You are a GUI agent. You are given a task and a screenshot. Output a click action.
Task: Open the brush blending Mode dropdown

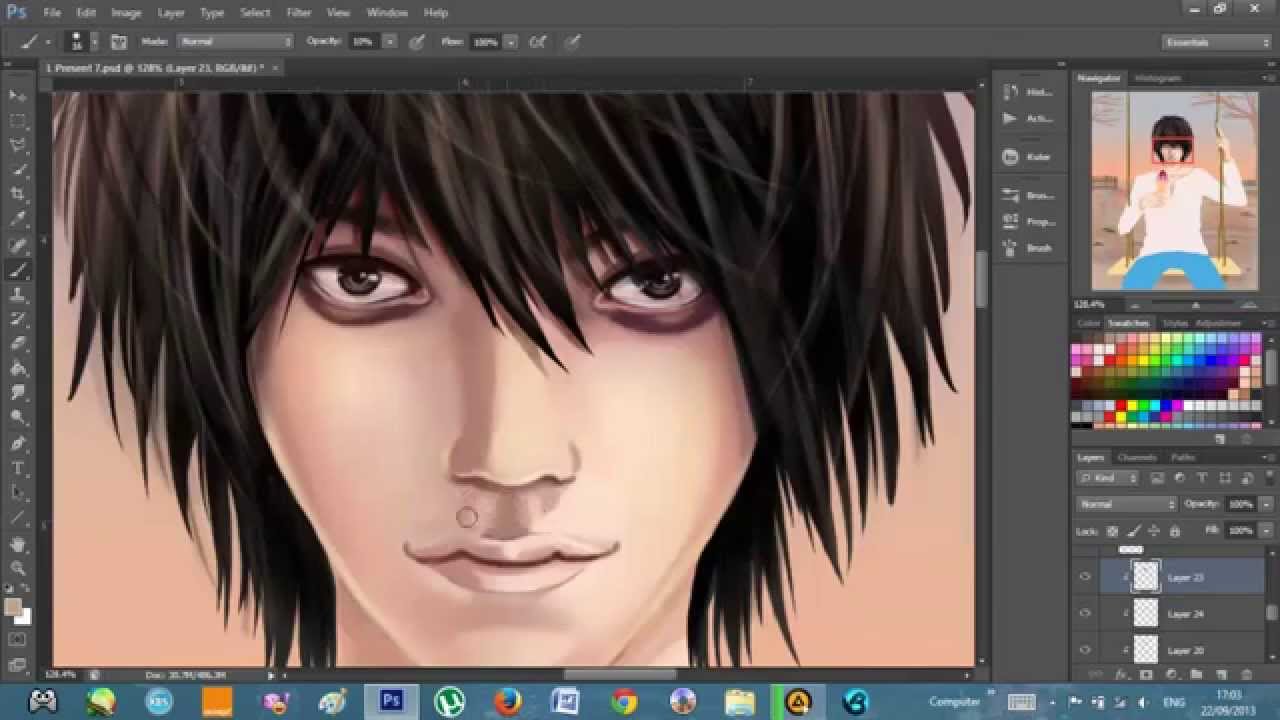pyautogui.click(x=235, y=42)
